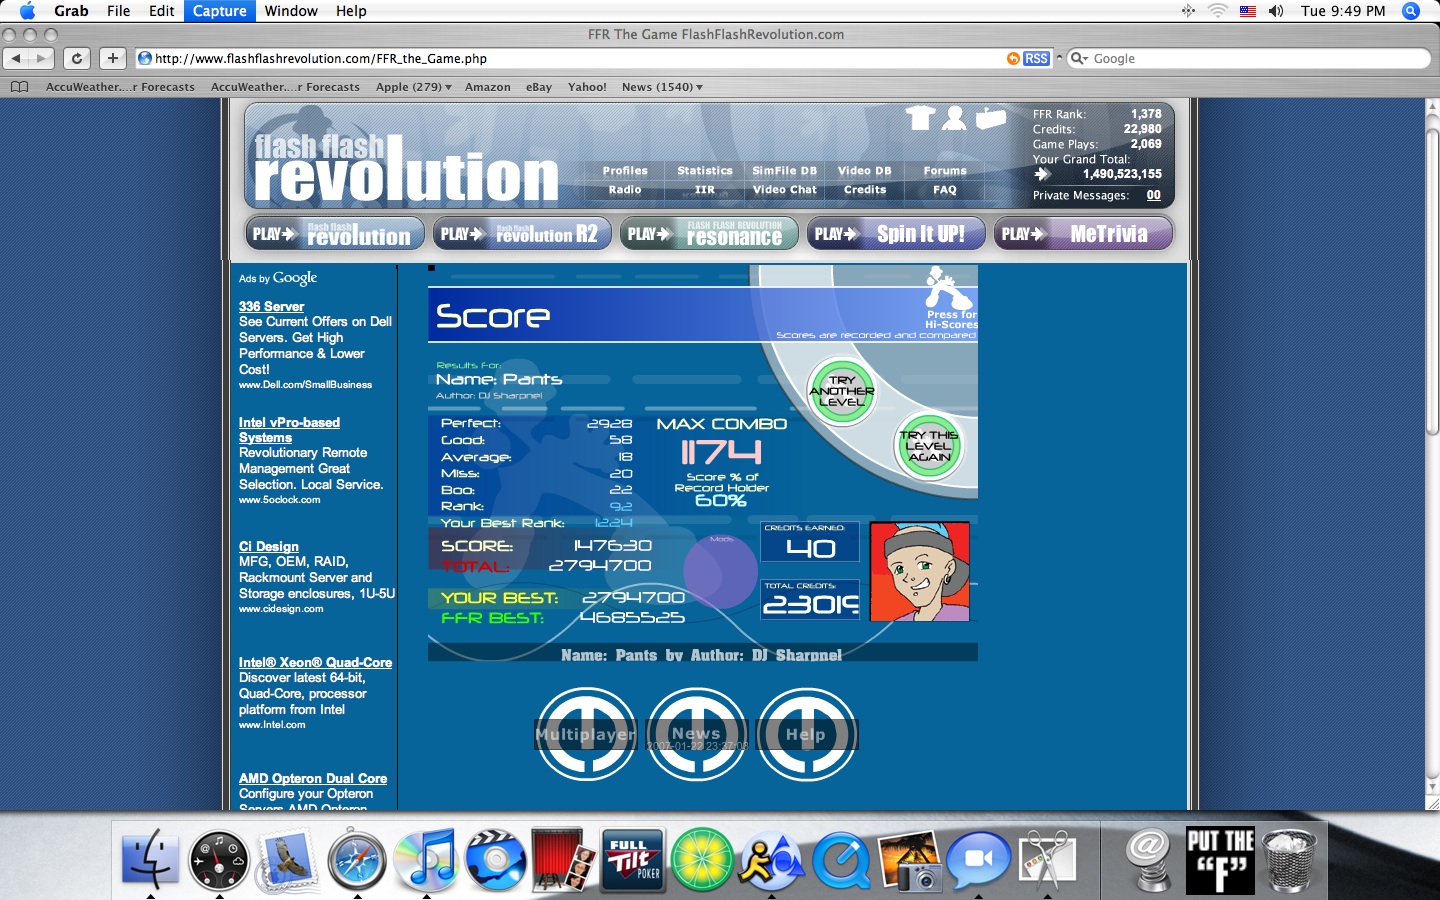Open the Window menu
The image size is (1440, 900).
point(291,11)
